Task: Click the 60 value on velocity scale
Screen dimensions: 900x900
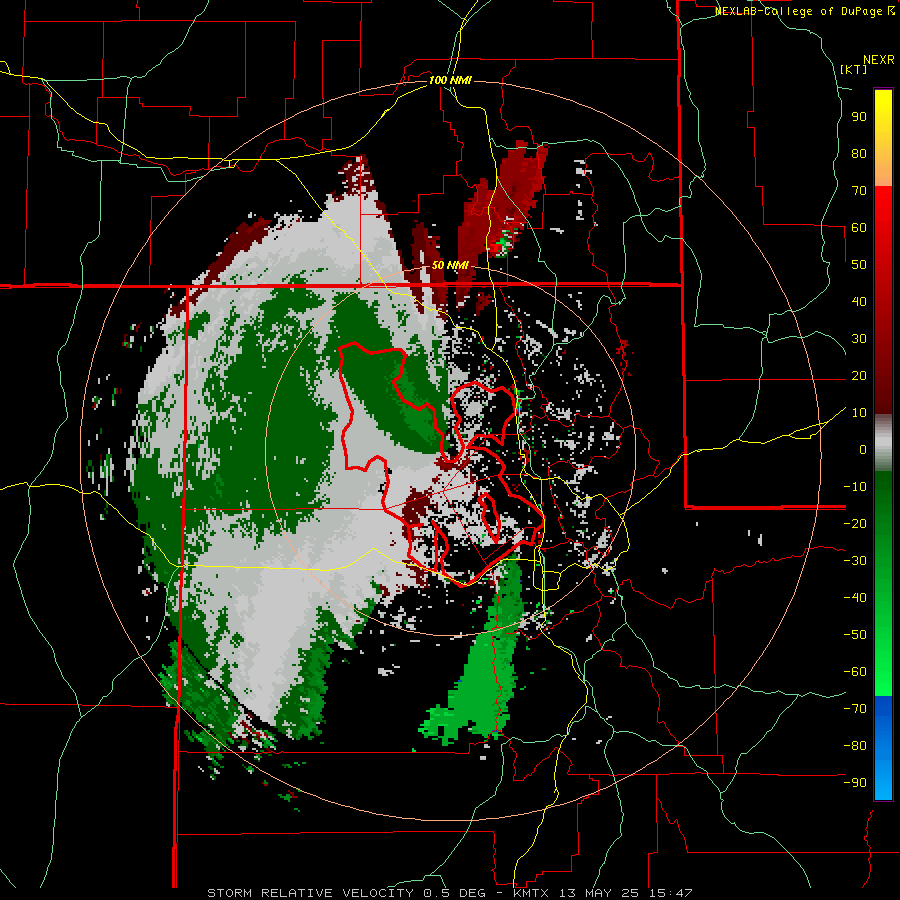Action: [x=859, y=228]
